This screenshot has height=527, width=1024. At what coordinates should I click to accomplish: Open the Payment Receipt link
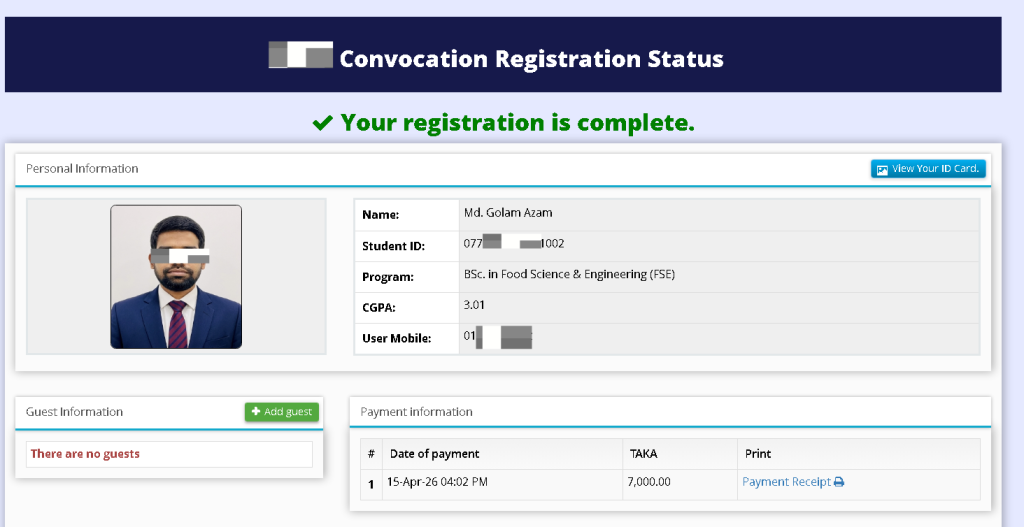click(x=786, y=482)
